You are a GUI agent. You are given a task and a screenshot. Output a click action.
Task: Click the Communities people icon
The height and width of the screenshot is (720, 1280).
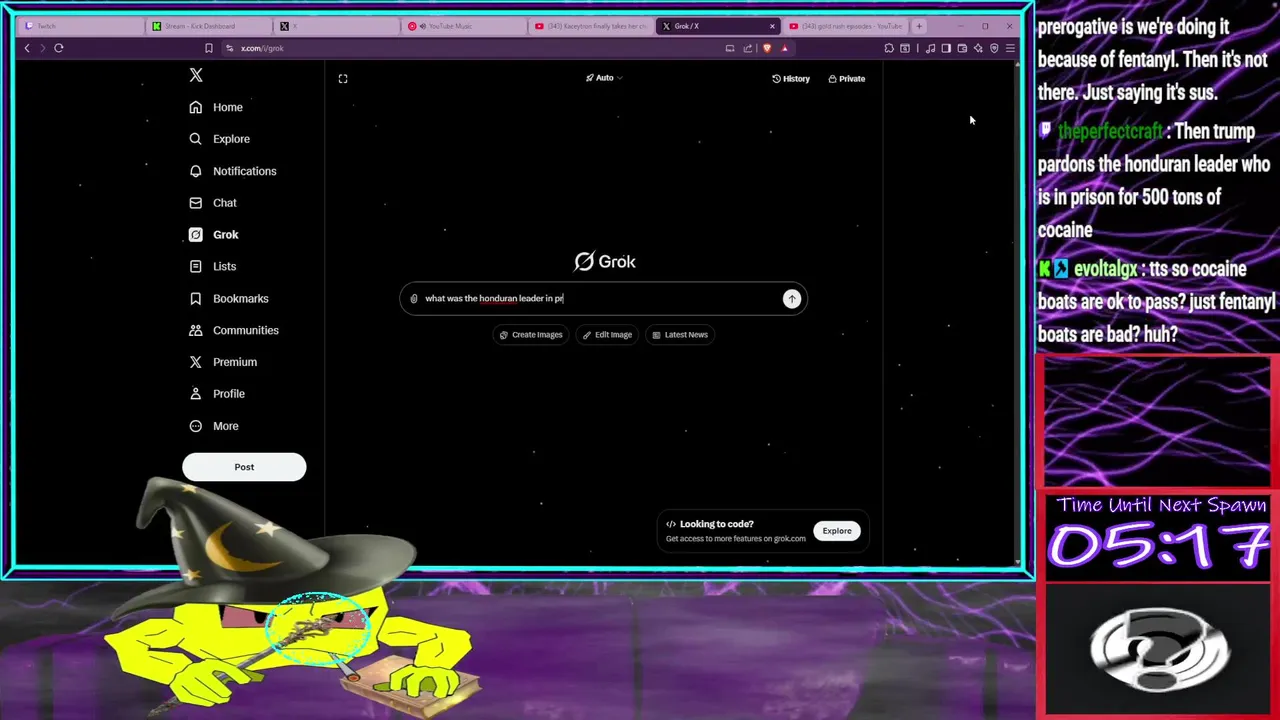point(195,330)
